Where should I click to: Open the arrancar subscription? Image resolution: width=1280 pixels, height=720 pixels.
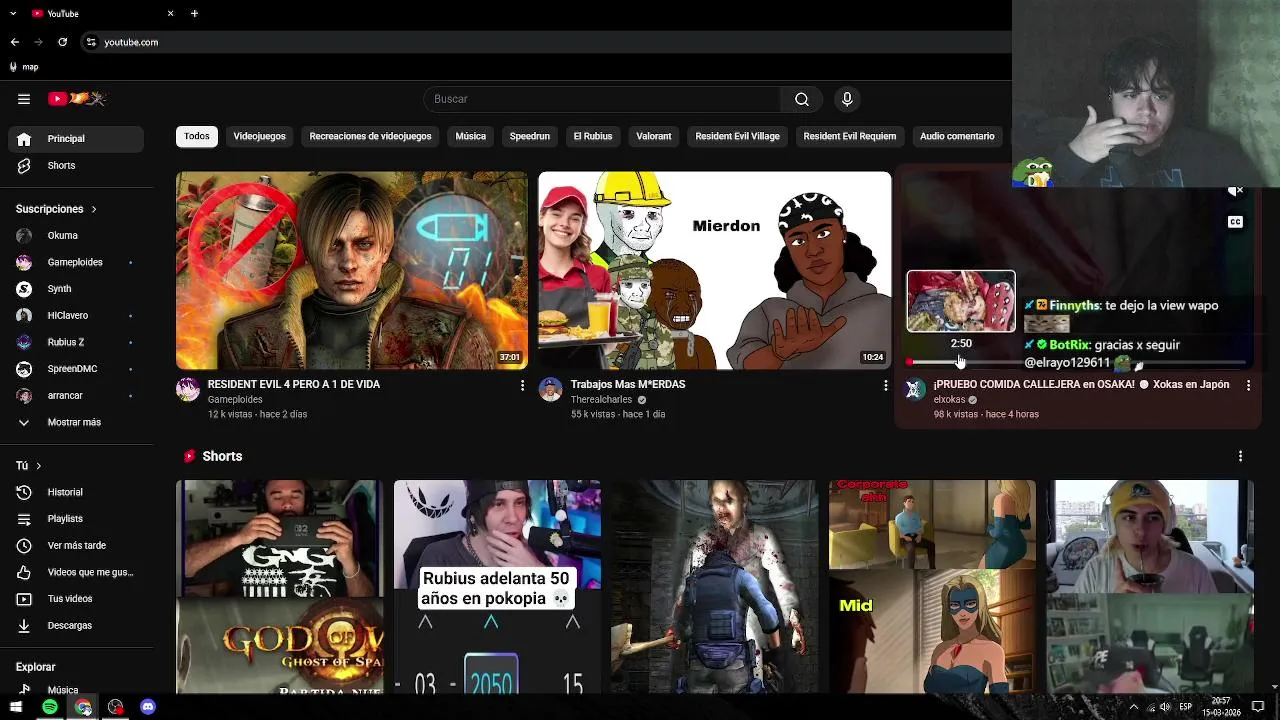[76, 396]
